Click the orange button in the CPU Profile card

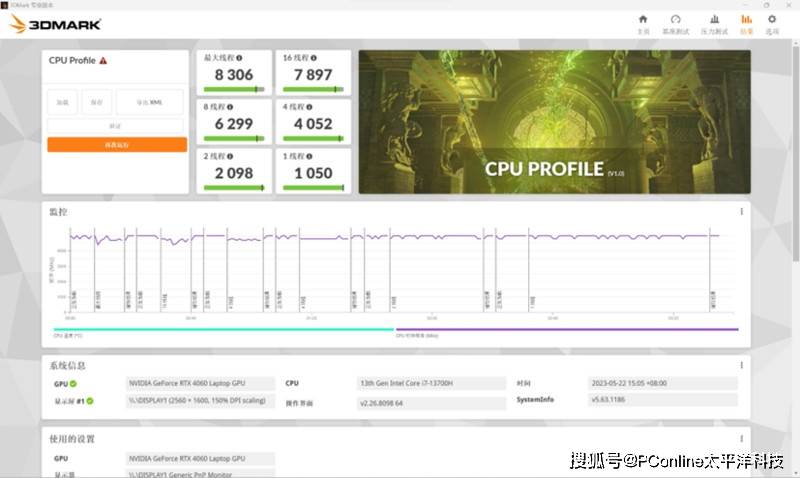coord(117,145)
